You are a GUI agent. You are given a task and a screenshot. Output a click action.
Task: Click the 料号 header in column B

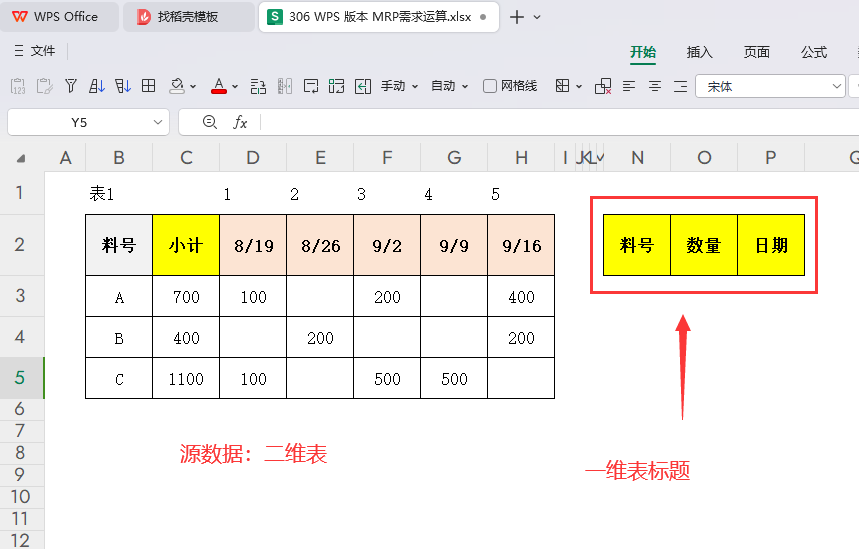[x=119, y=245]
